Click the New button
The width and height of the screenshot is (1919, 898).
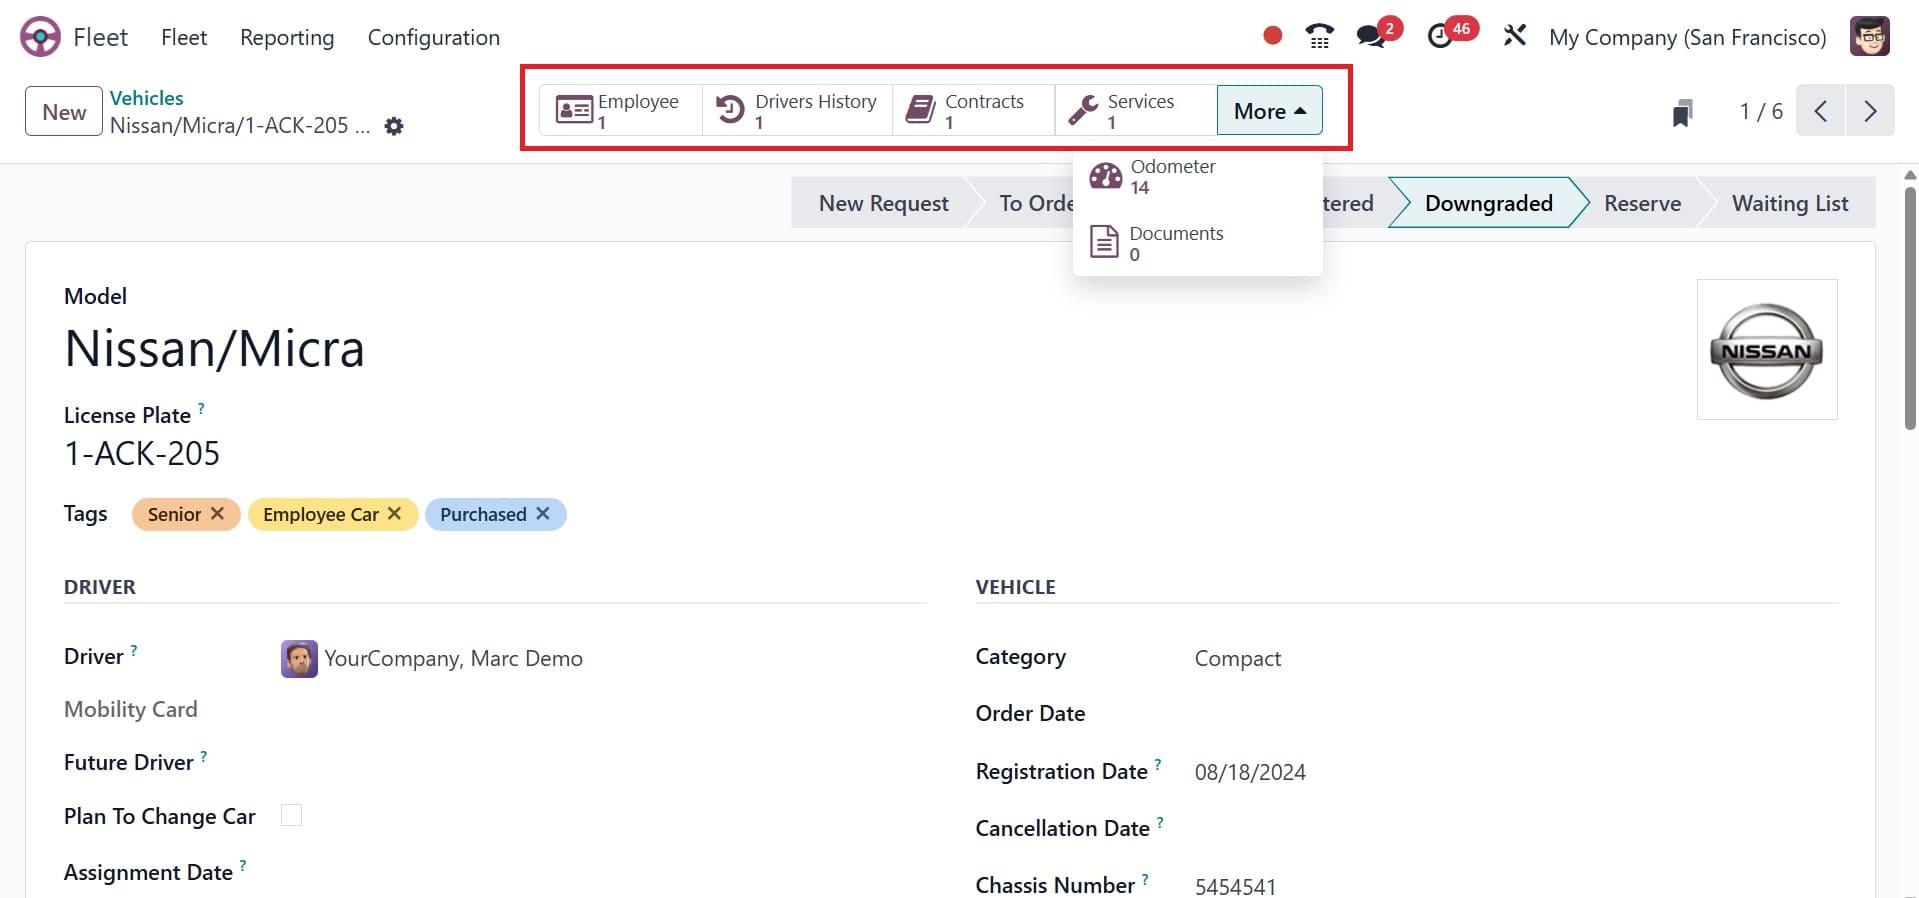pos(64,111)
